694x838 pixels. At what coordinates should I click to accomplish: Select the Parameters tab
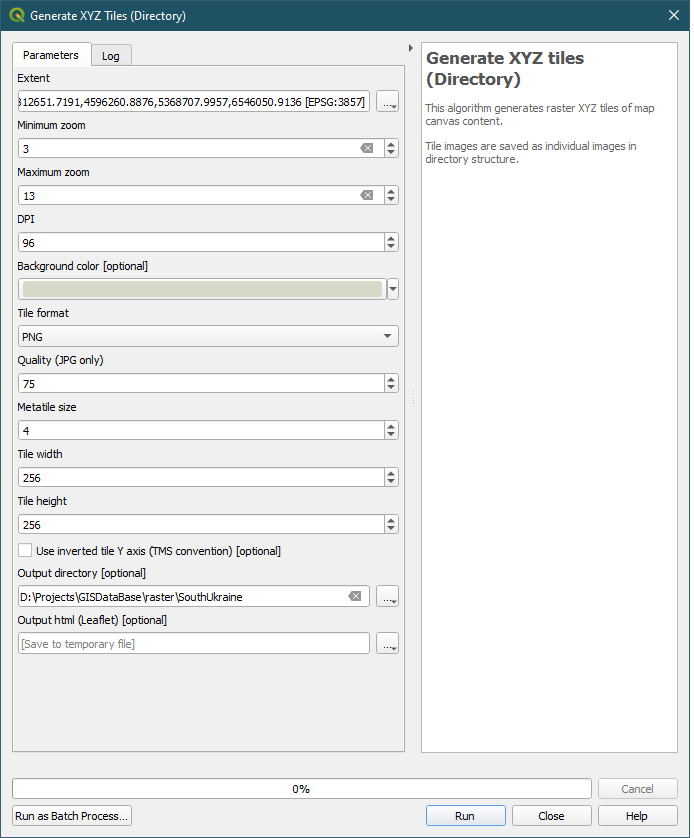pos(51,55)
